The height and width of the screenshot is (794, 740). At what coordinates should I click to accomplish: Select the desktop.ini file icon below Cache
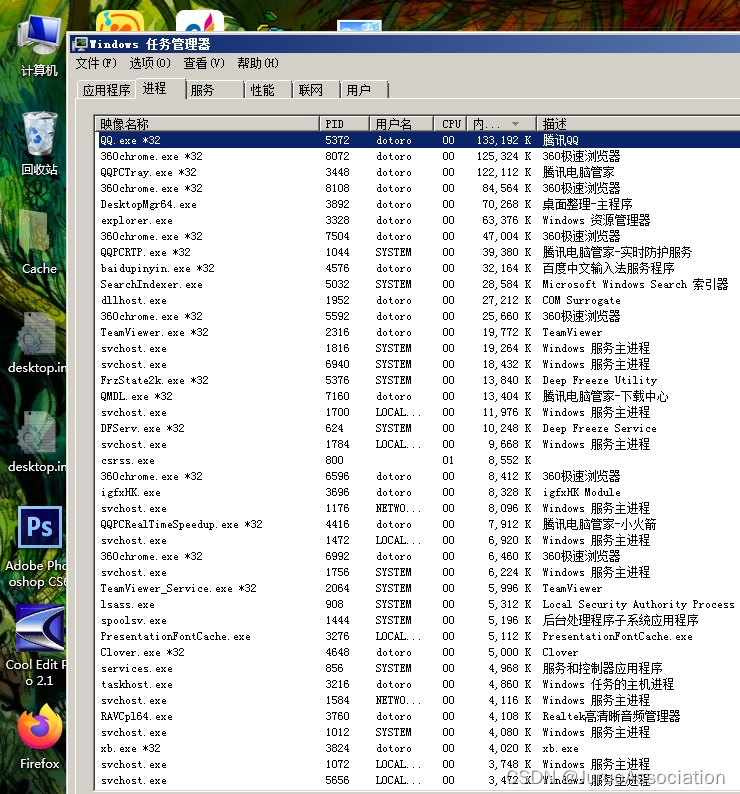coord(36,342)
